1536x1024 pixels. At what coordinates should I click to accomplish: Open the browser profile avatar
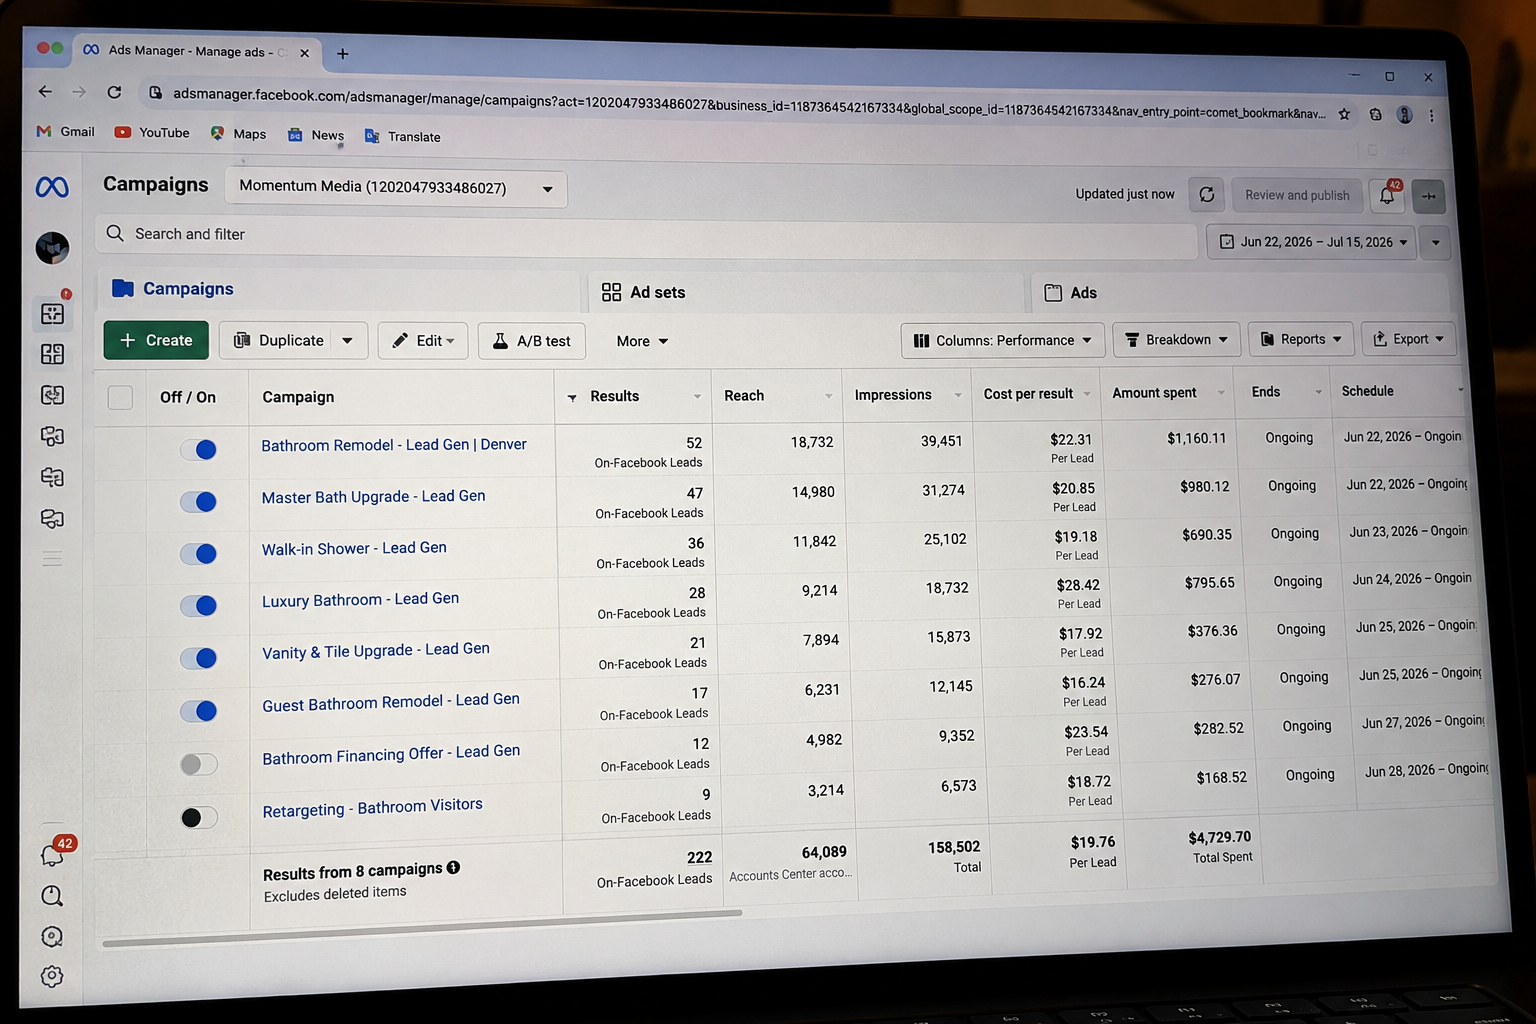1404,115
